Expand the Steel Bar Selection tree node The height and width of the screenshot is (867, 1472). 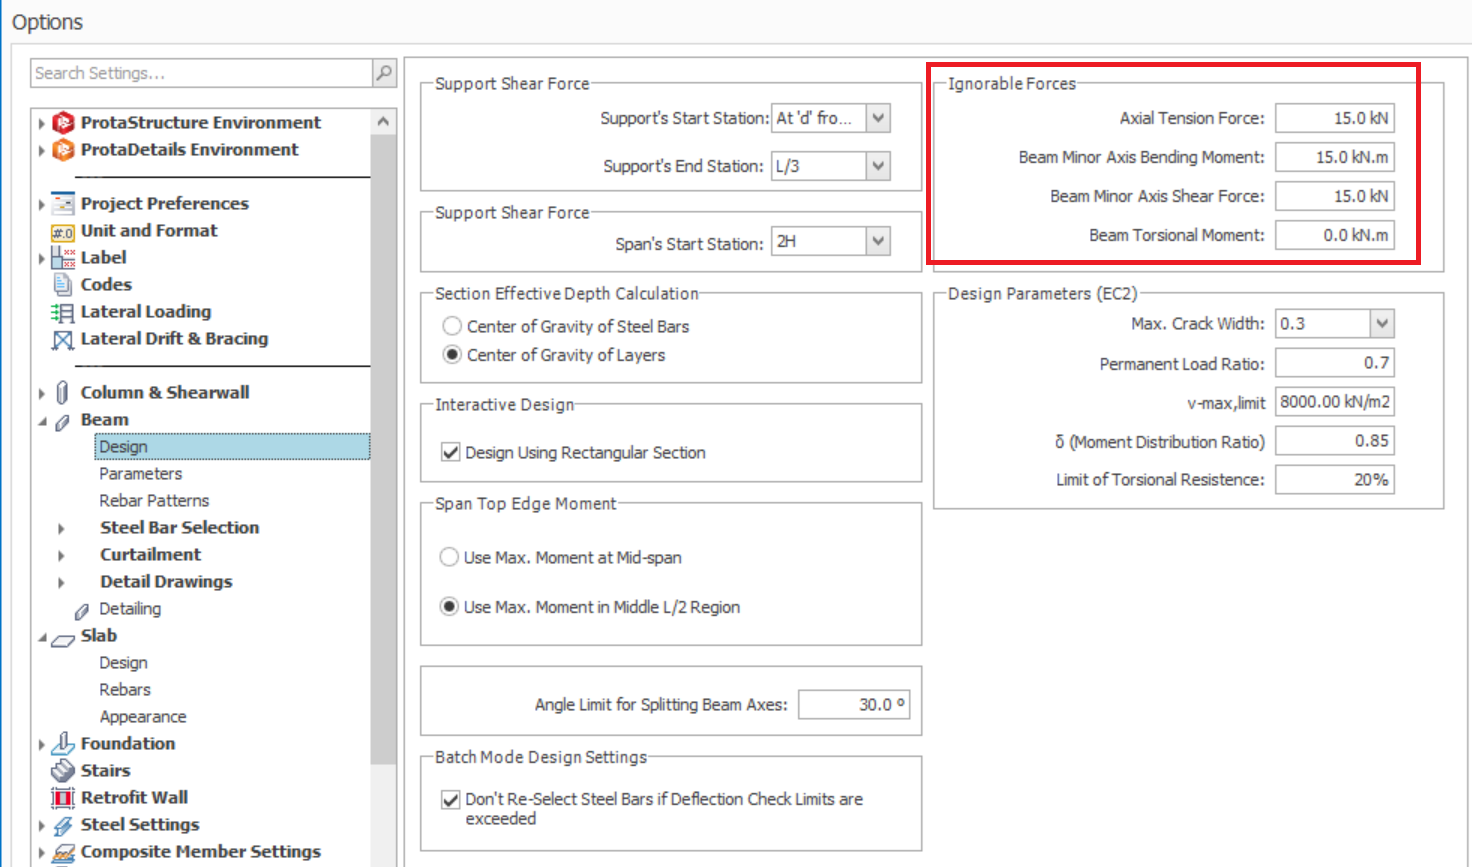[61, 528]
